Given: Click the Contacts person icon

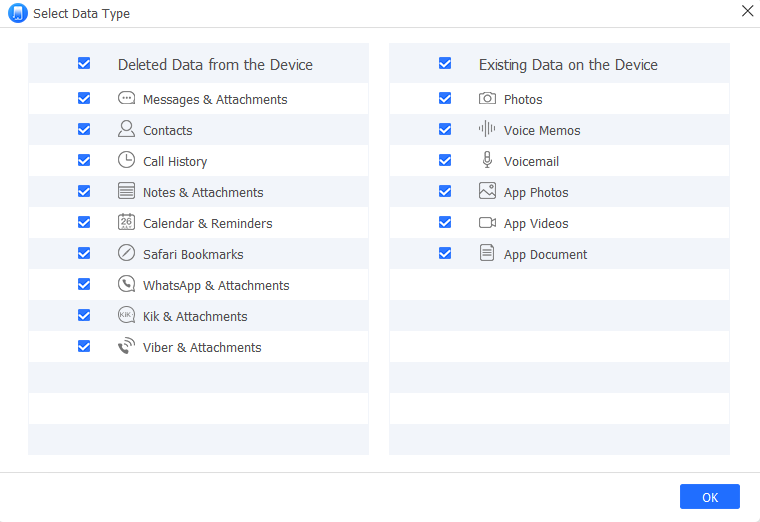Looking at the screenshot, I should pyautogui.click(x=127, y=129).
